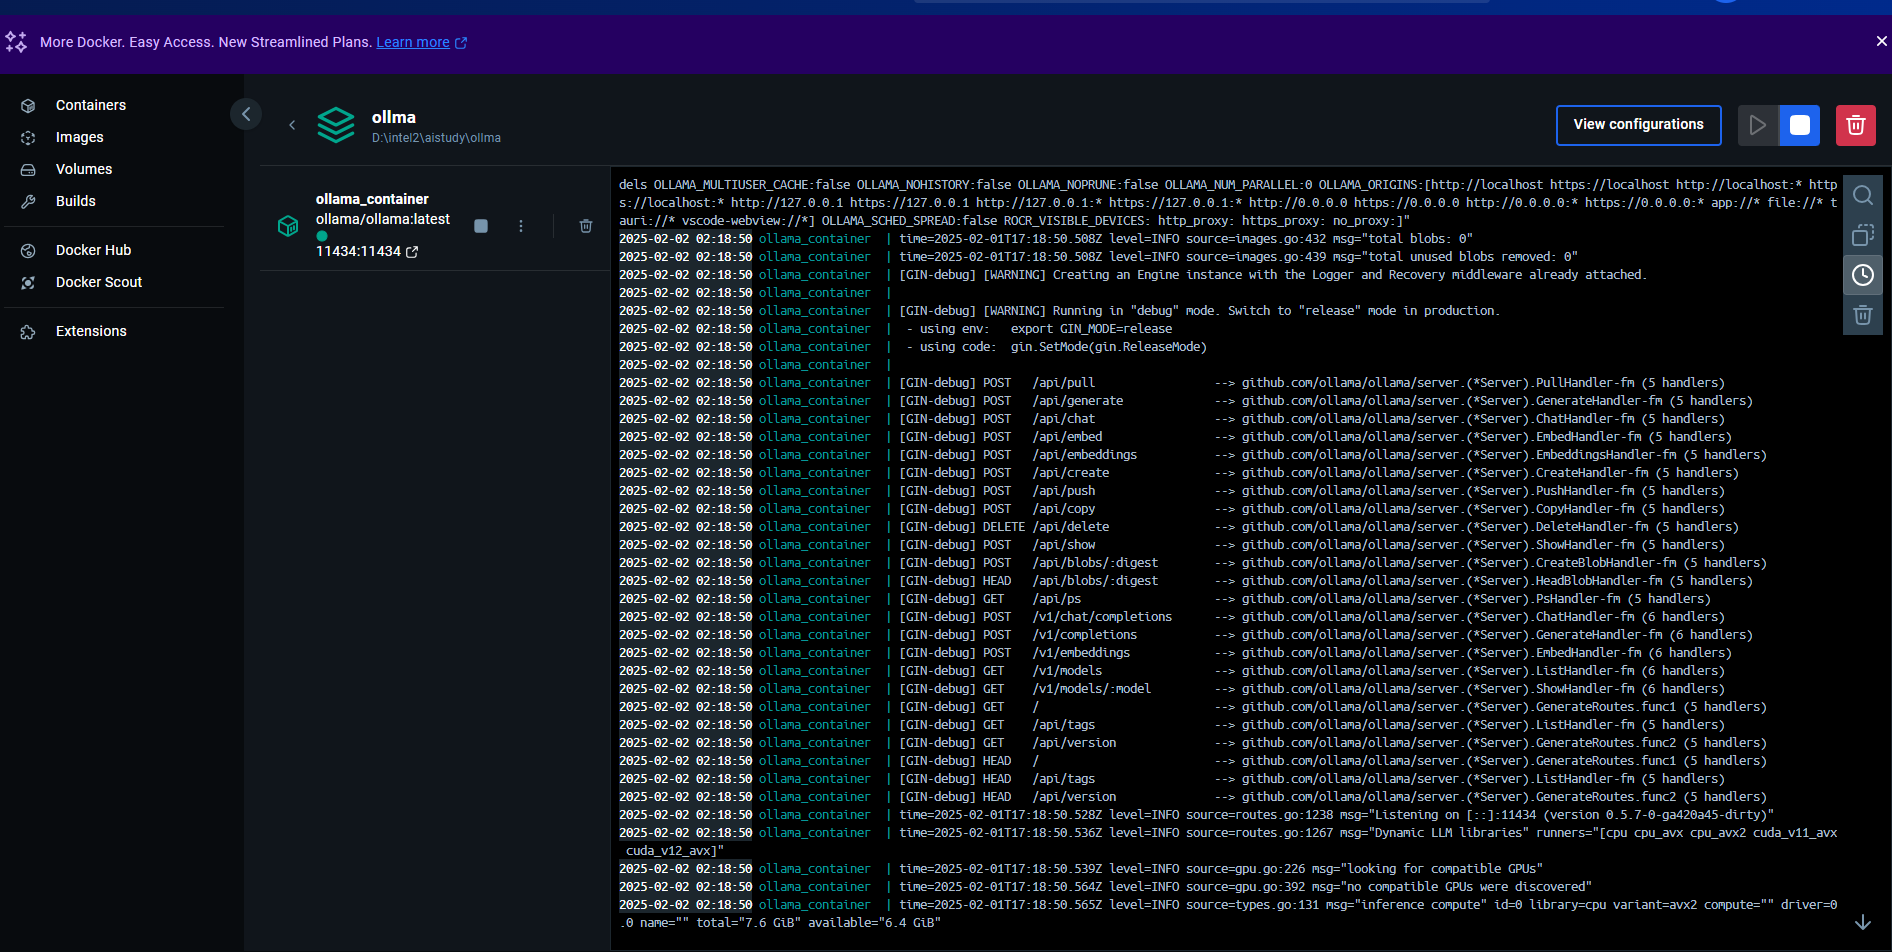The image size is (1892, 952).
Task: Click the log line mentioning 'Listening on [::]:11434'
Action: tap(1196, 815)
